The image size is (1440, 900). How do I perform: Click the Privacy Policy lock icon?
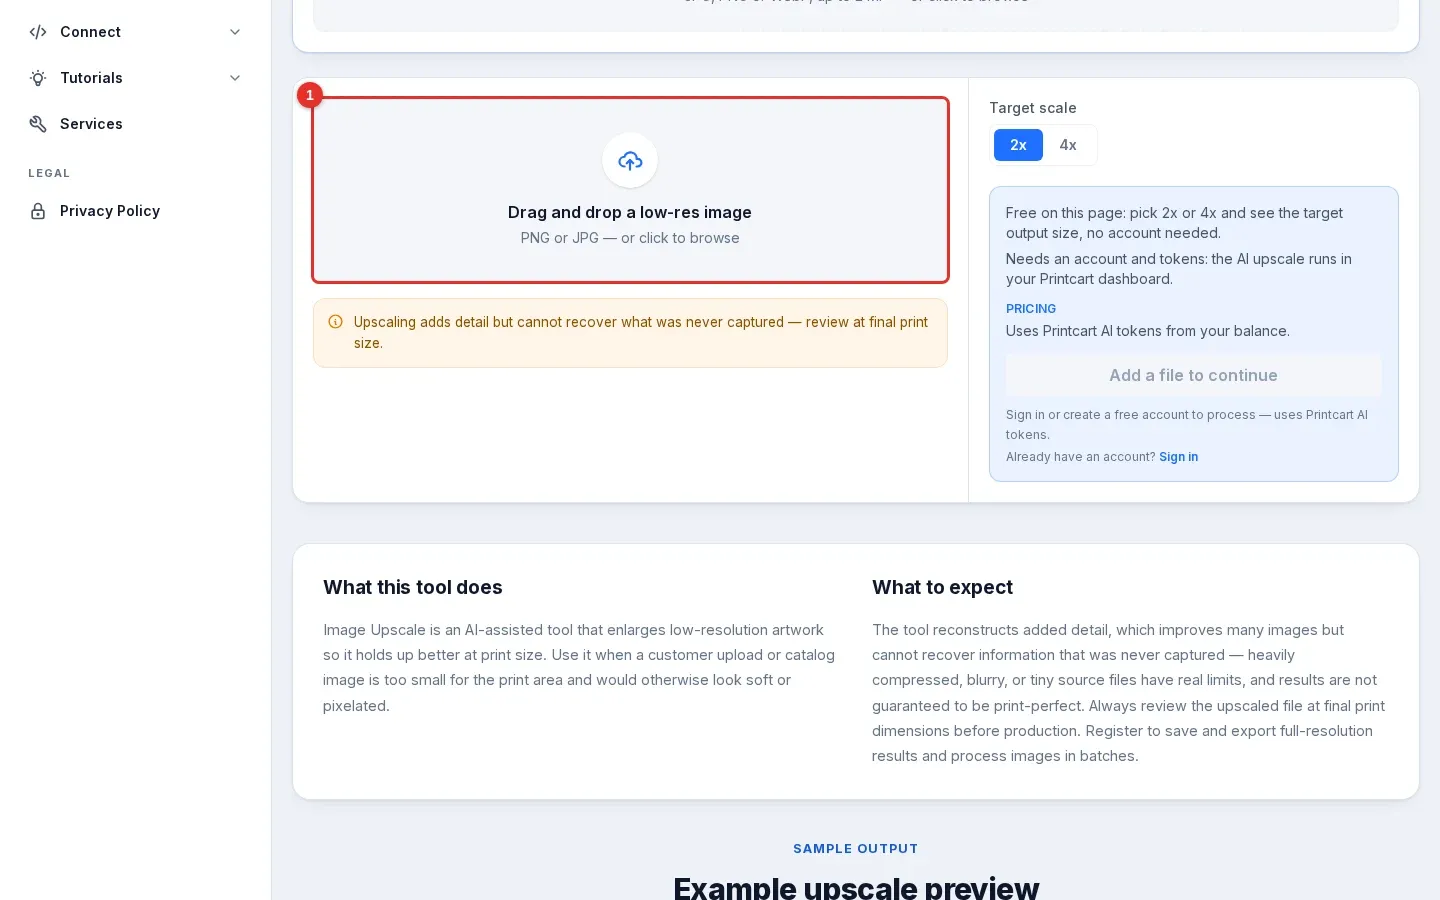(x=38, y=211)
